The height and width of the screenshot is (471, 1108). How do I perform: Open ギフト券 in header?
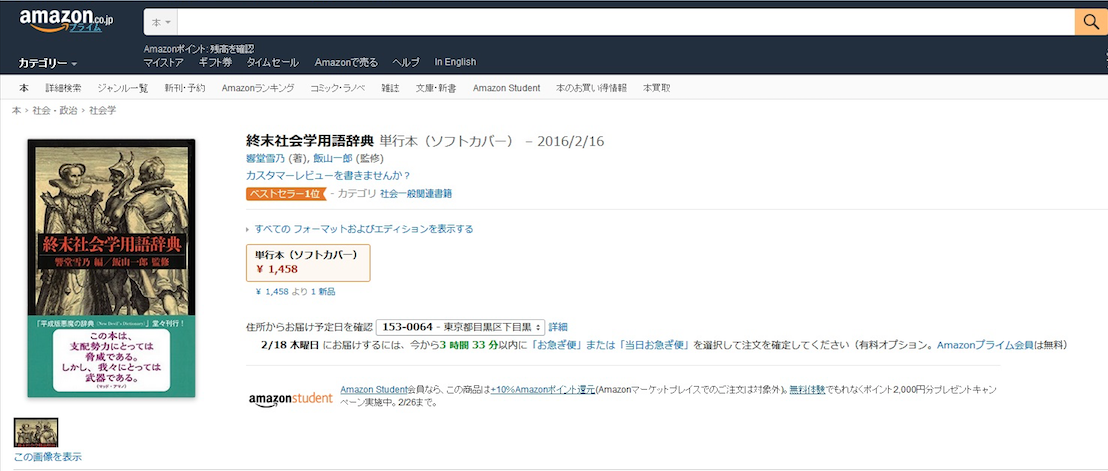[x=215, y=62]
